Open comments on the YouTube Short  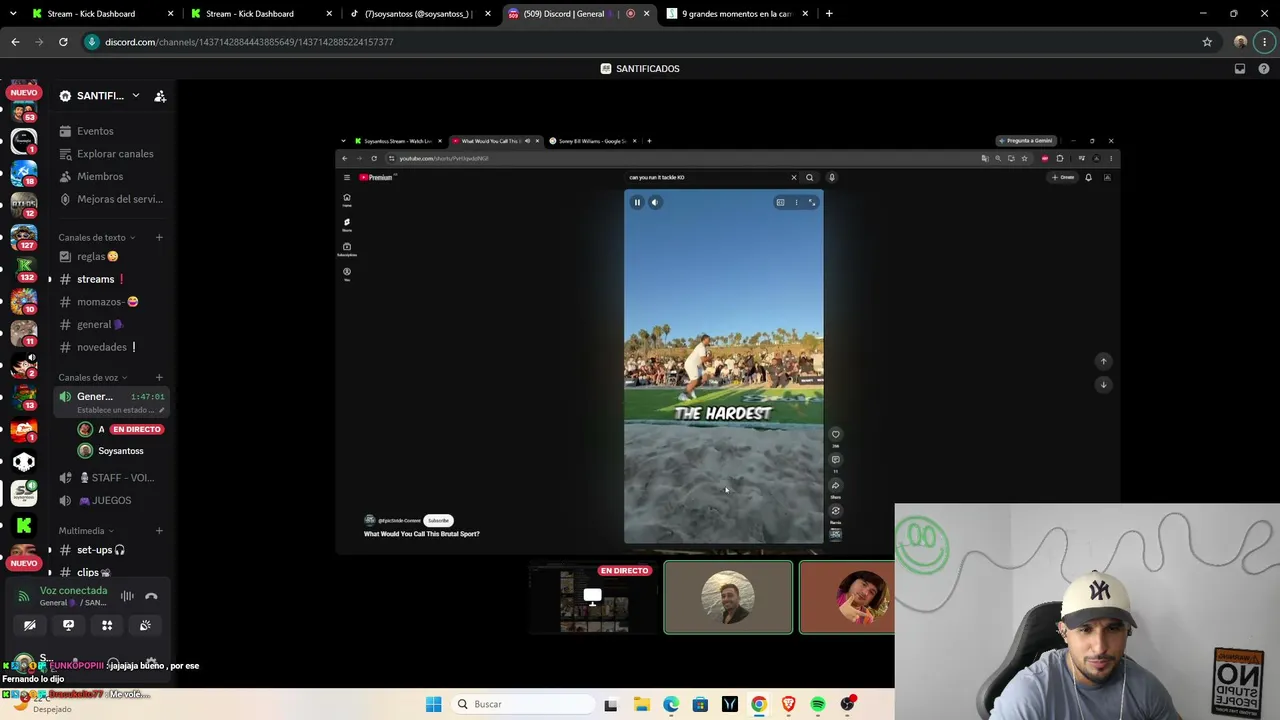[x=836, y=460]
